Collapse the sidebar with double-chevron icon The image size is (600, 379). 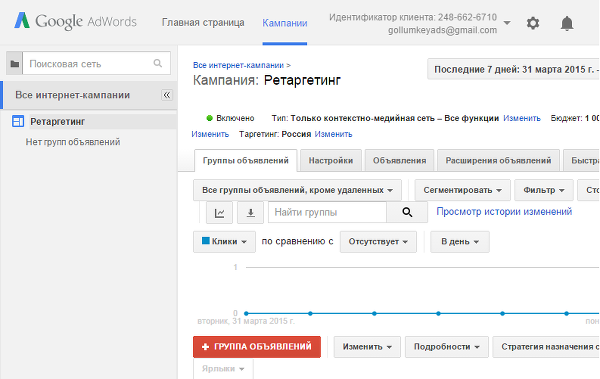pos(166,95)
